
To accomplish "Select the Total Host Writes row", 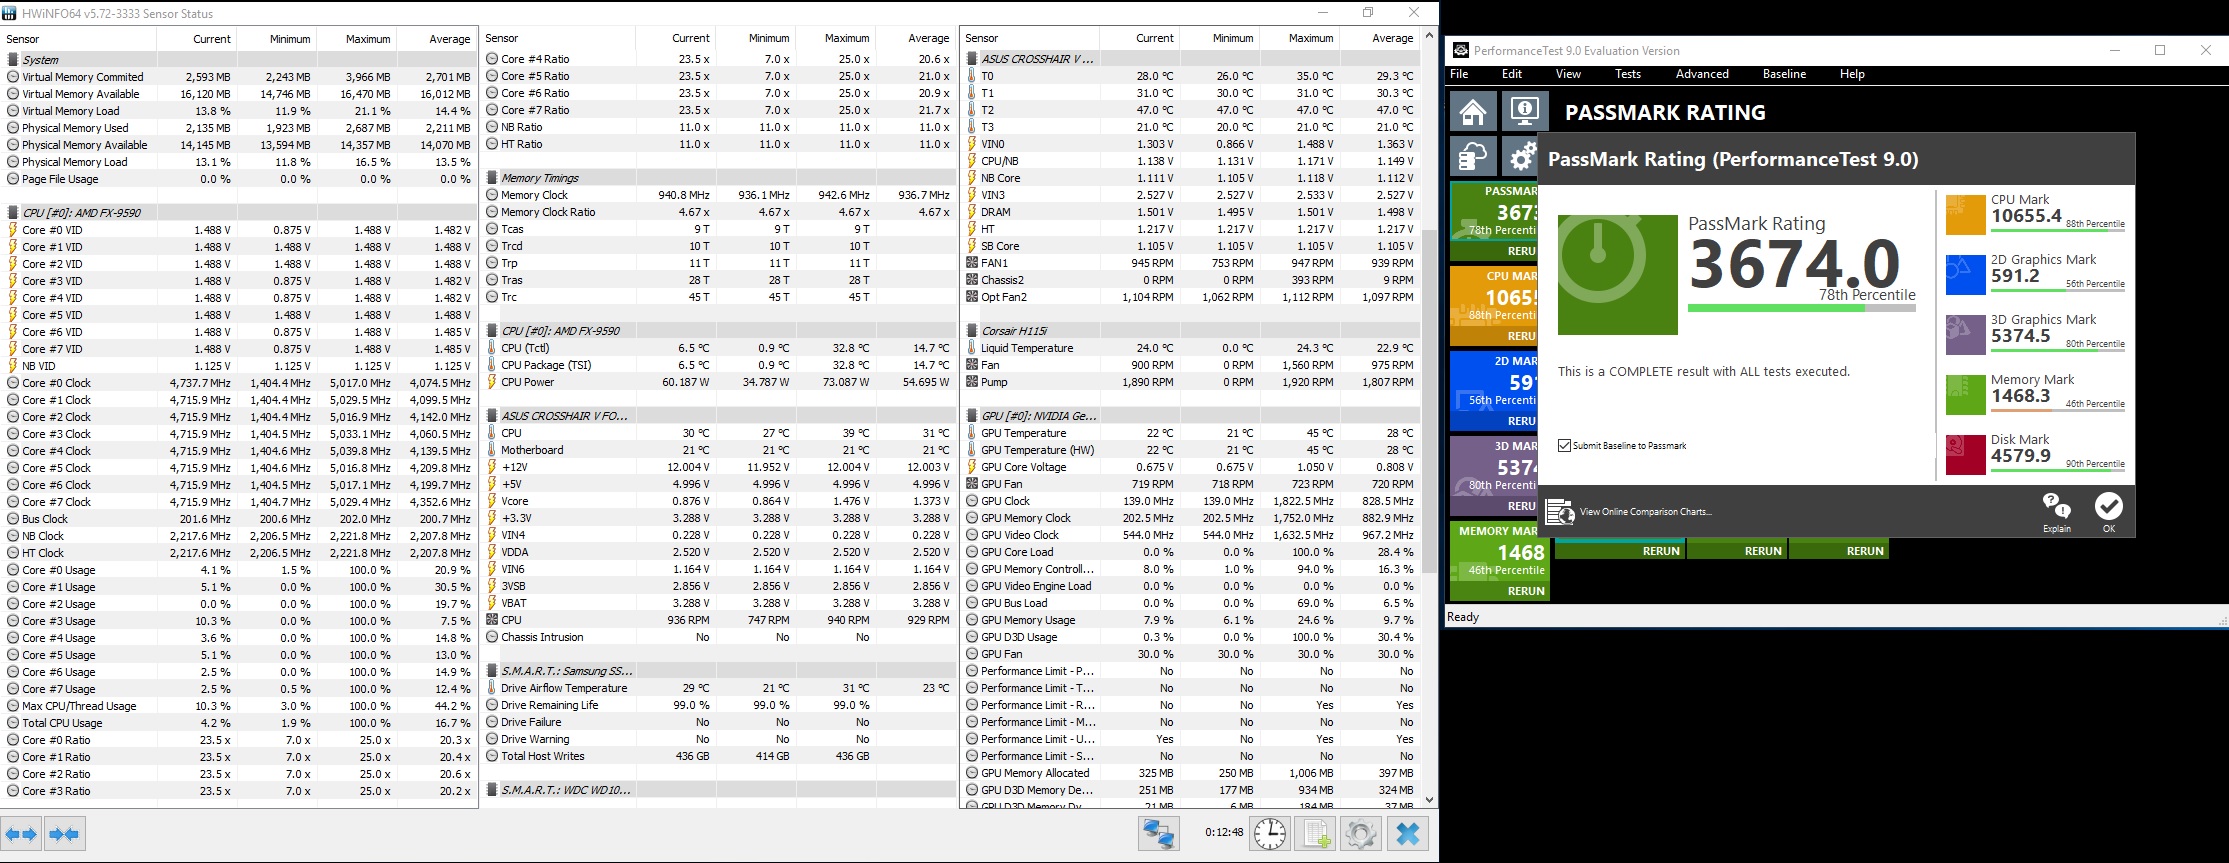I will click(718, 756).
